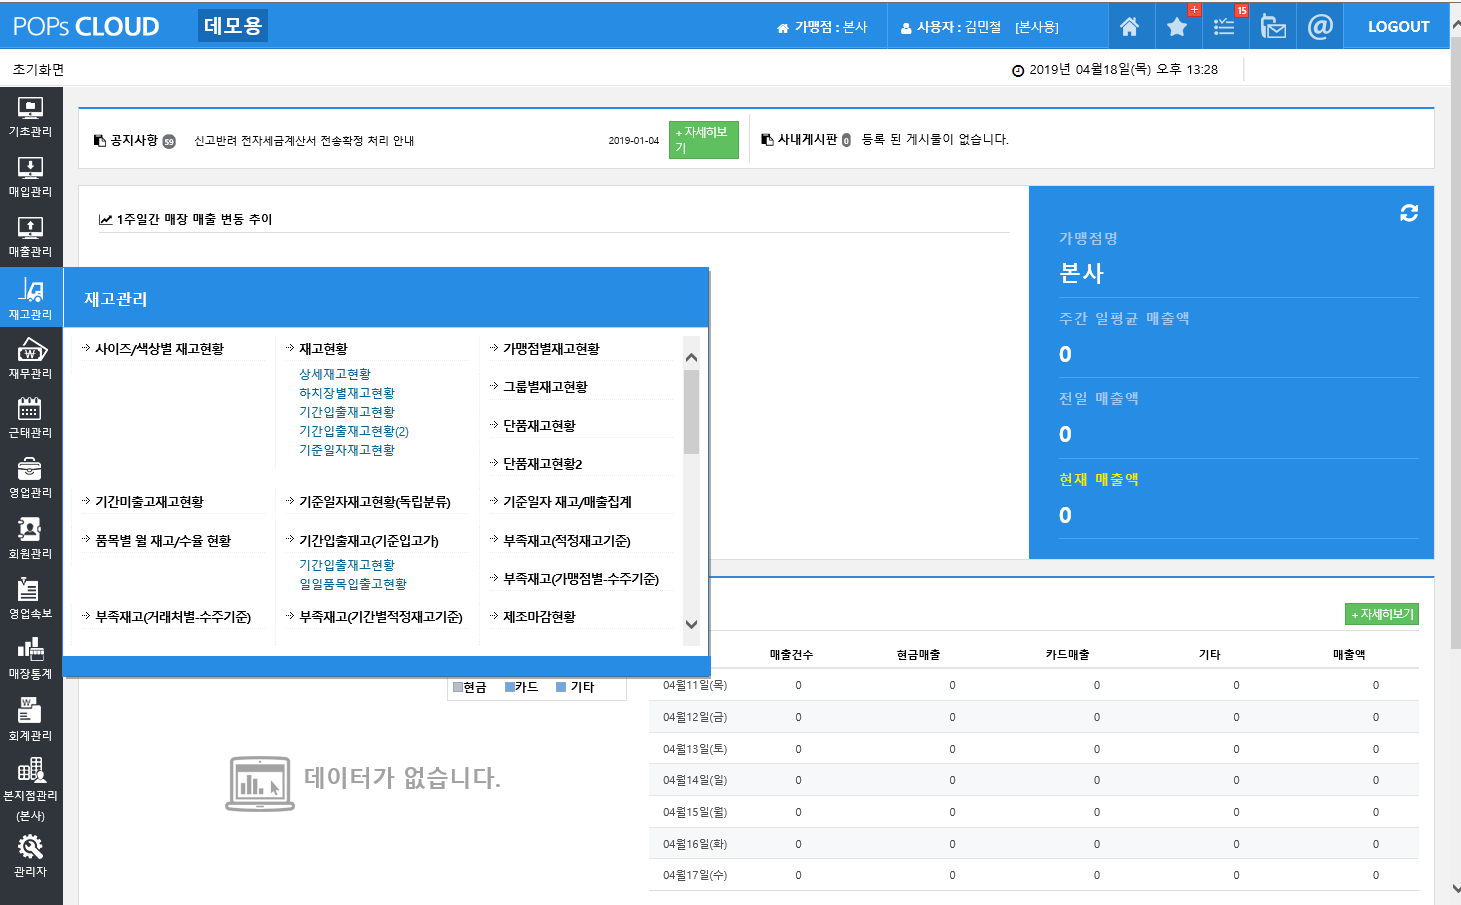Open 근태관리 in the sidebar

tap(31, 418)
